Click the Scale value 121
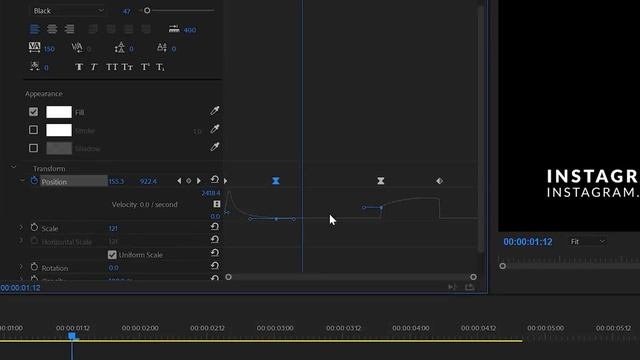This screenshot has width=640, height=360. [x=113, y=229]
